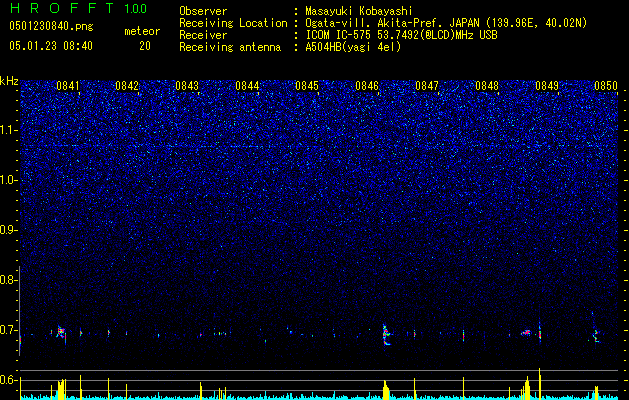Viewport: 629px width, 400px height.
Task: Click the 'Observer' field label
Action: (x=203, y=11)
